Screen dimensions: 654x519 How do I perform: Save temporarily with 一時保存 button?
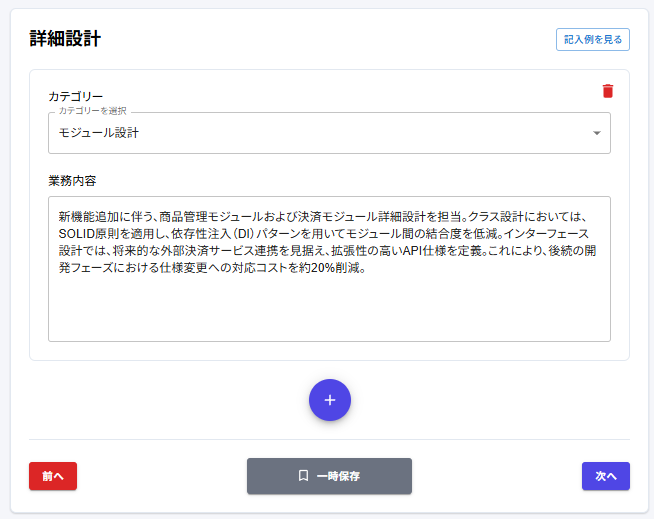(x=329, y=476)
